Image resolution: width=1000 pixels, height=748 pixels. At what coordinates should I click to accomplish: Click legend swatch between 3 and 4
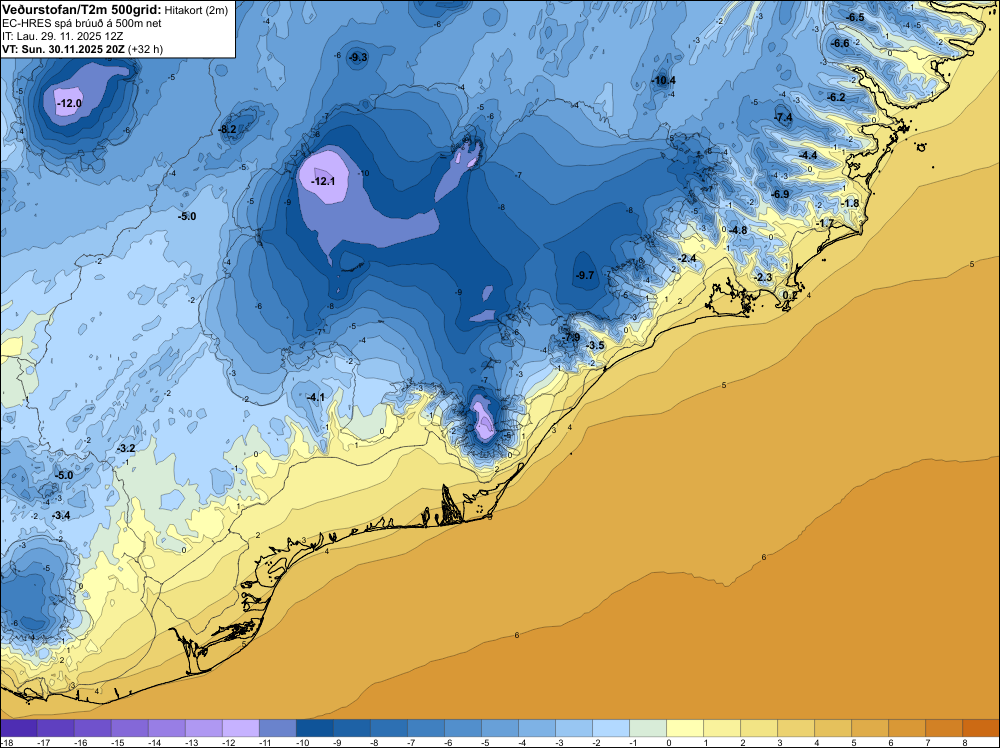tap(796, 728)
